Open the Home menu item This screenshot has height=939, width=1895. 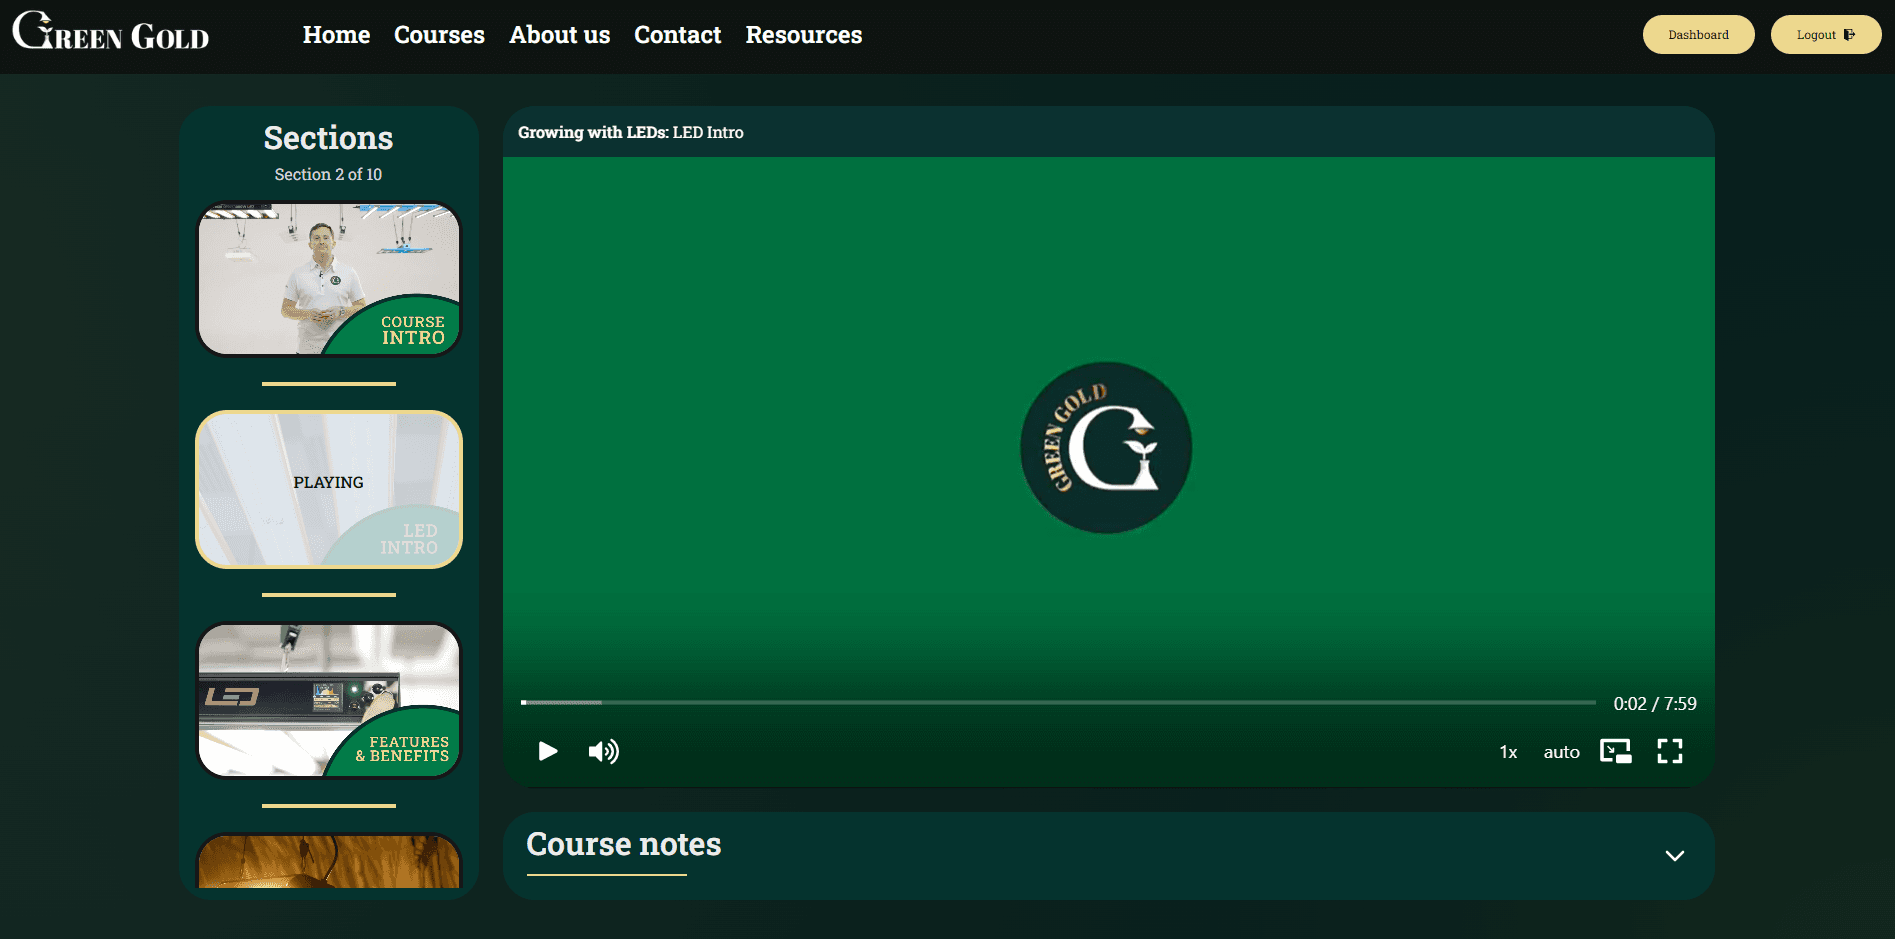pyautogui.click(x=336, y=35)
